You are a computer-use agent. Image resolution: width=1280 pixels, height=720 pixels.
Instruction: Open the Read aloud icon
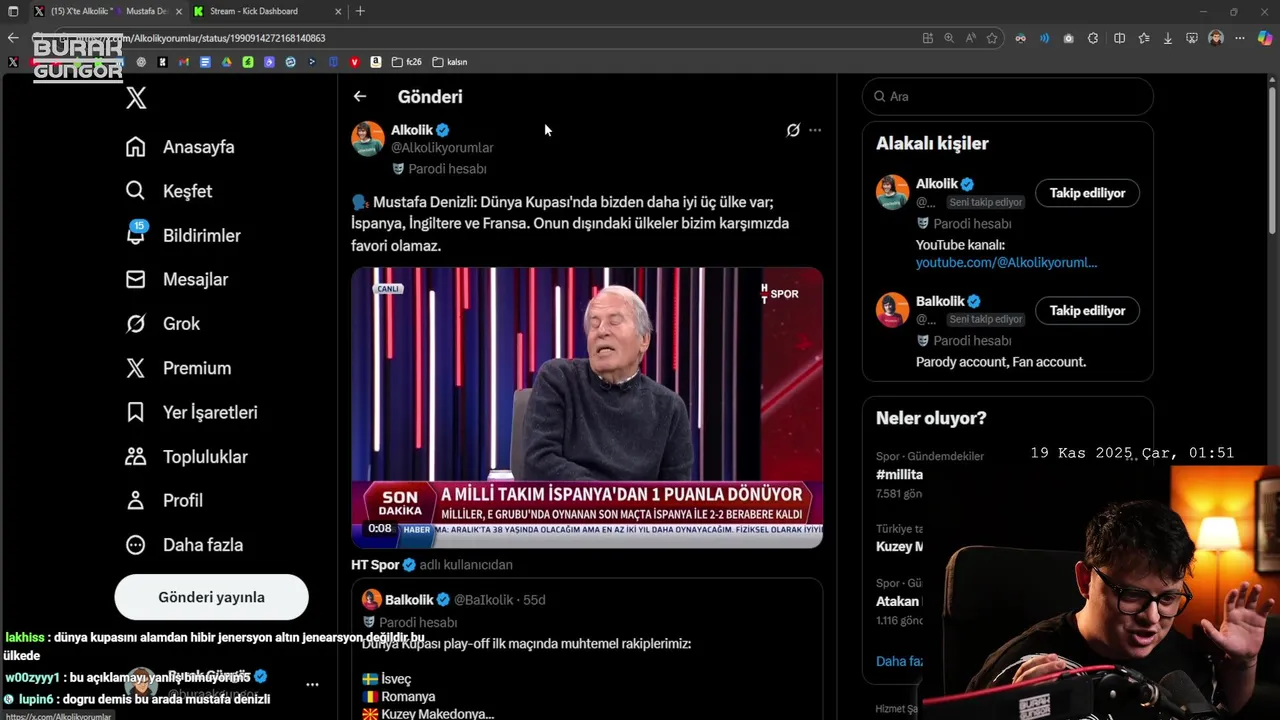(970, 38)
